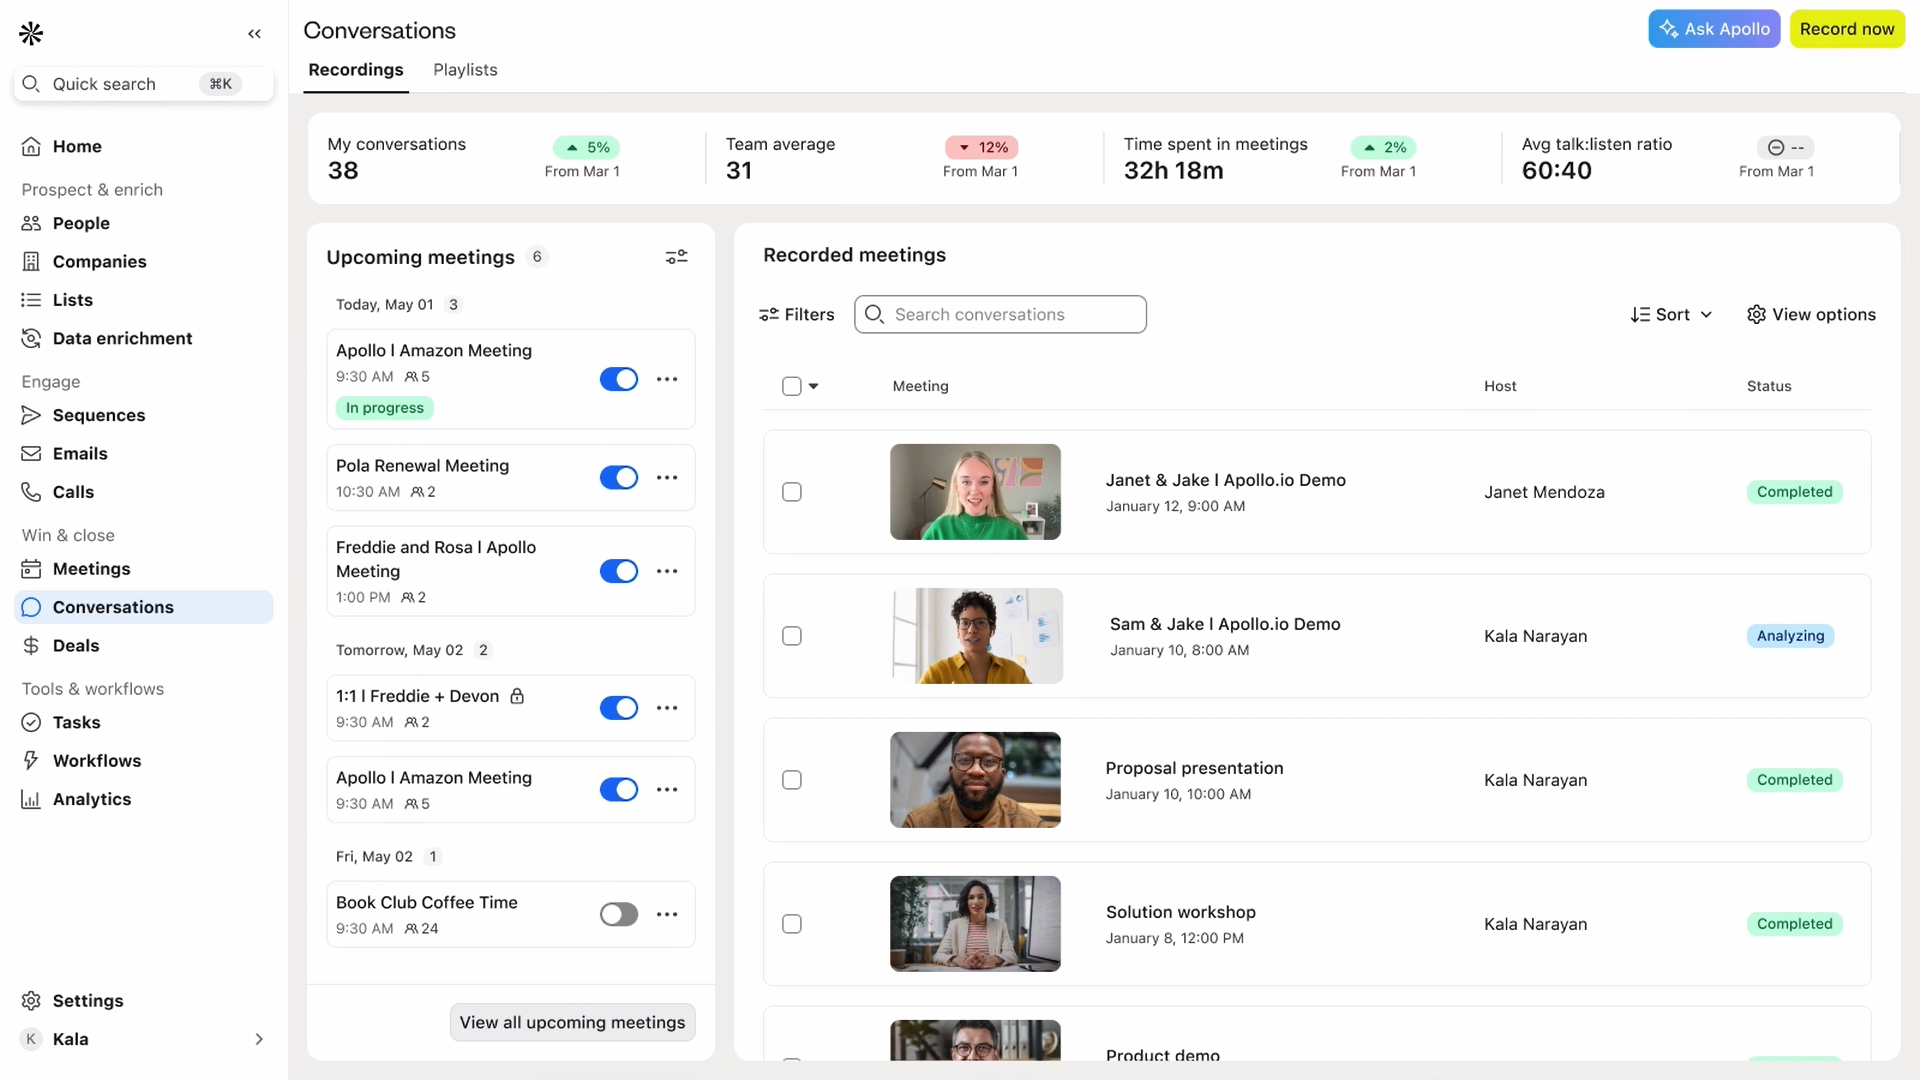Viewport: 1920px width, 1080px height.
Task: Click View all upcoming meetings
Action: pos(572,1022)
